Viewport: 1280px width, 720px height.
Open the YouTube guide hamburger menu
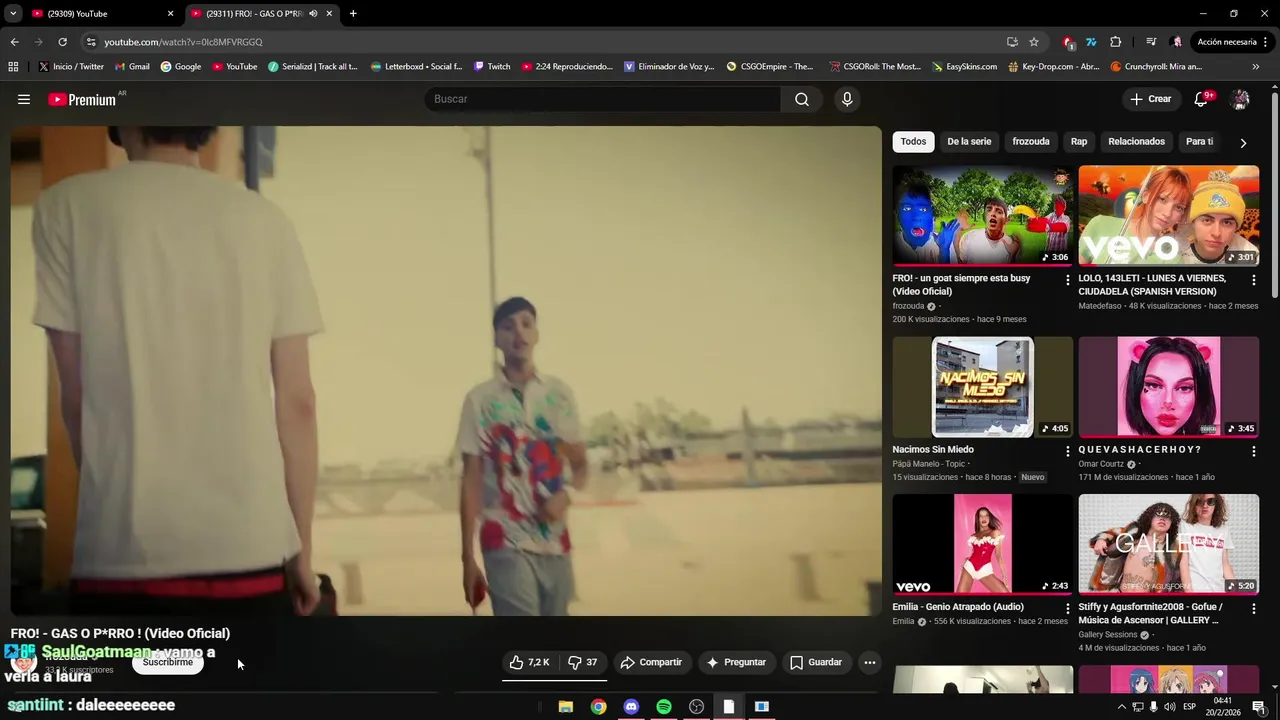[24, 99]
